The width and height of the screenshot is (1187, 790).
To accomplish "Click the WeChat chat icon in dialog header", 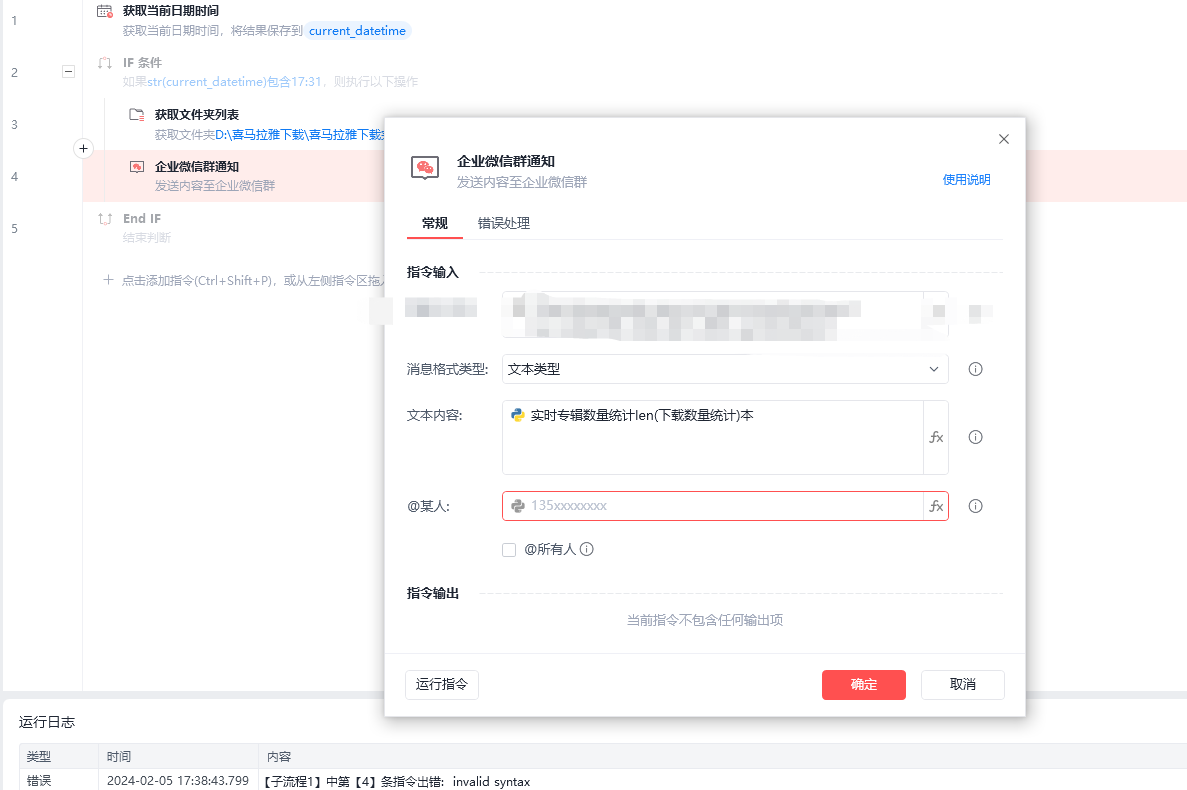I will (425, 168).
